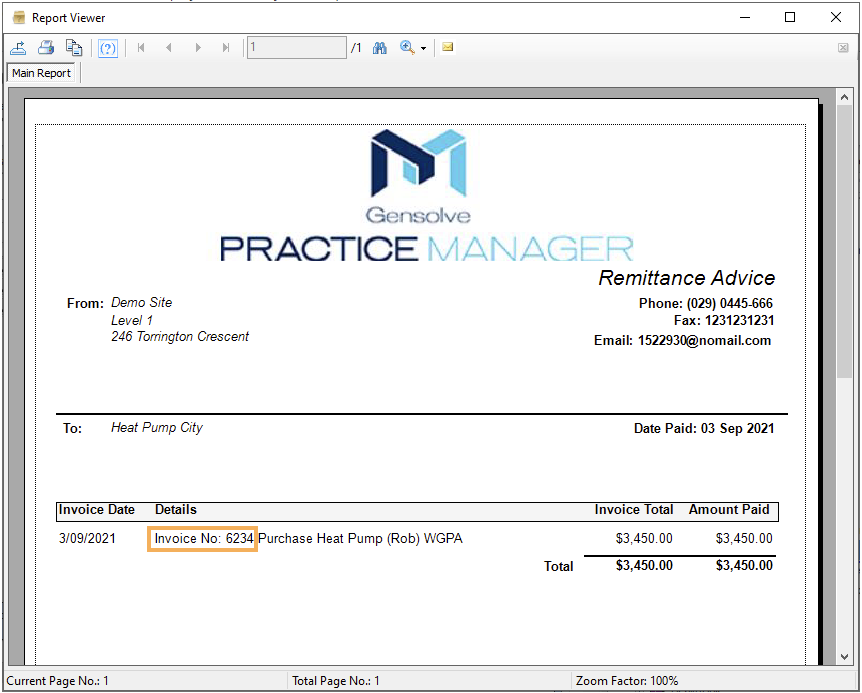Viewport: 862px width, 693px height.
Task: Click the Demo Site sender name
Action: (x=141, y=302)
